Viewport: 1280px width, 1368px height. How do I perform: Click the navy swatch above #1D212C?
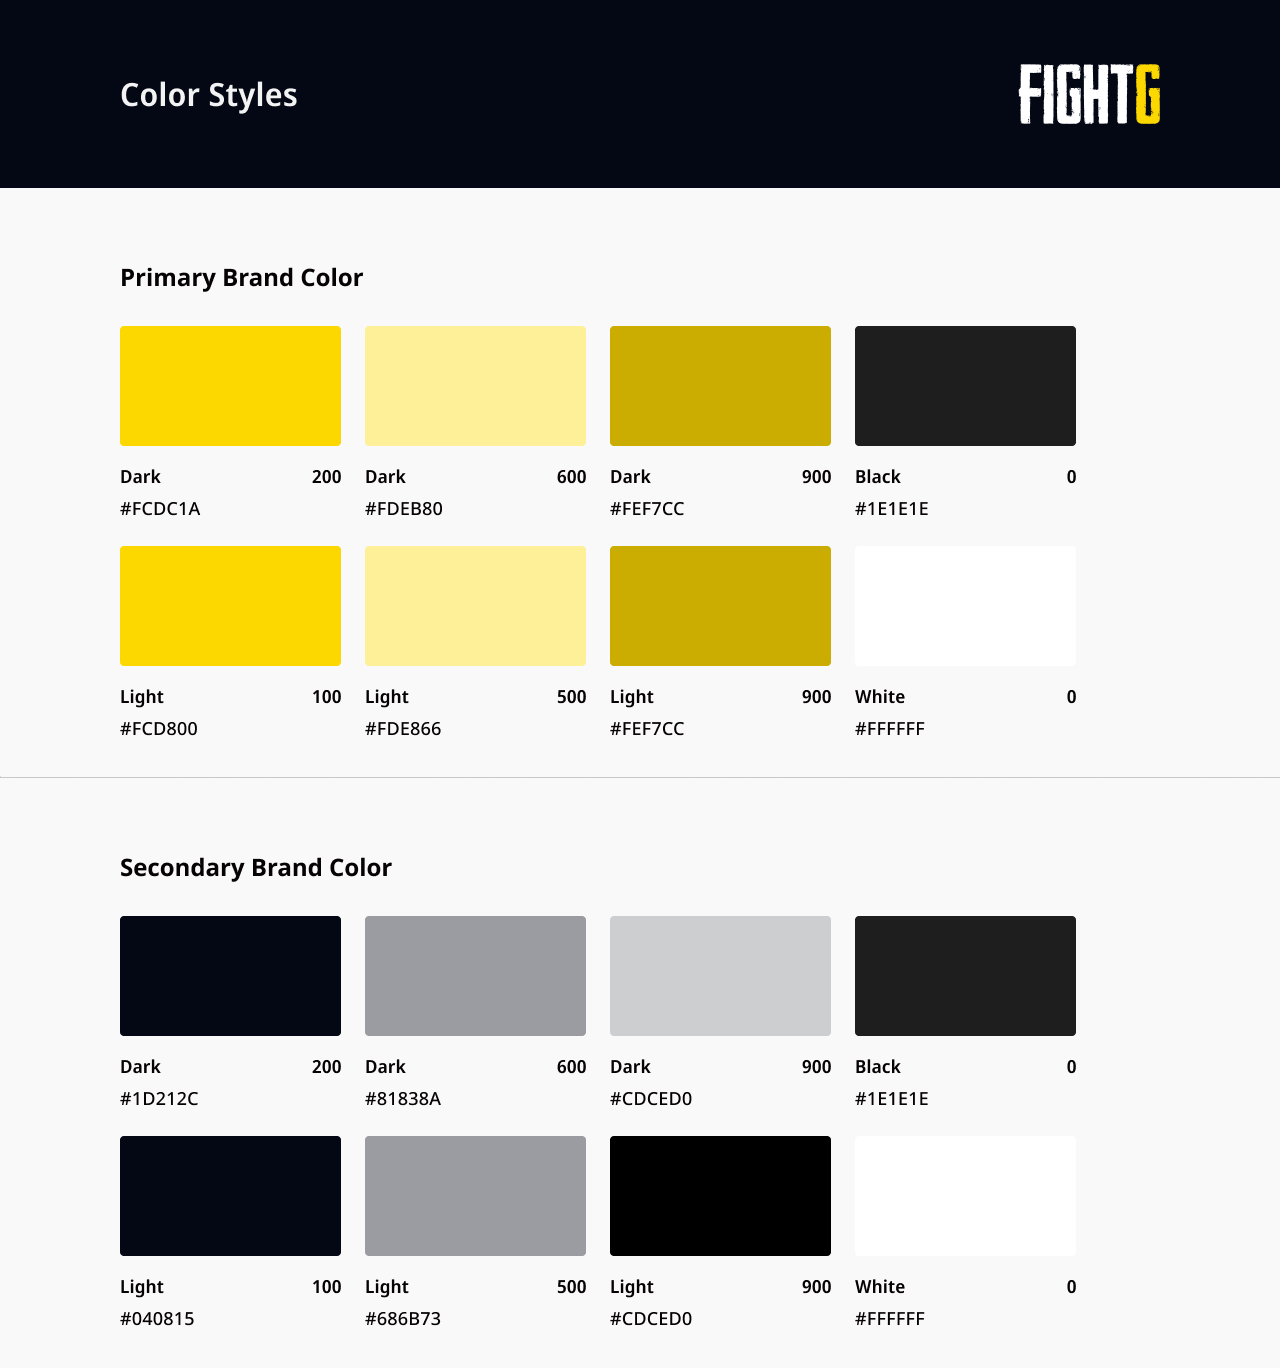pyautogui.click(x=230, y=976)
